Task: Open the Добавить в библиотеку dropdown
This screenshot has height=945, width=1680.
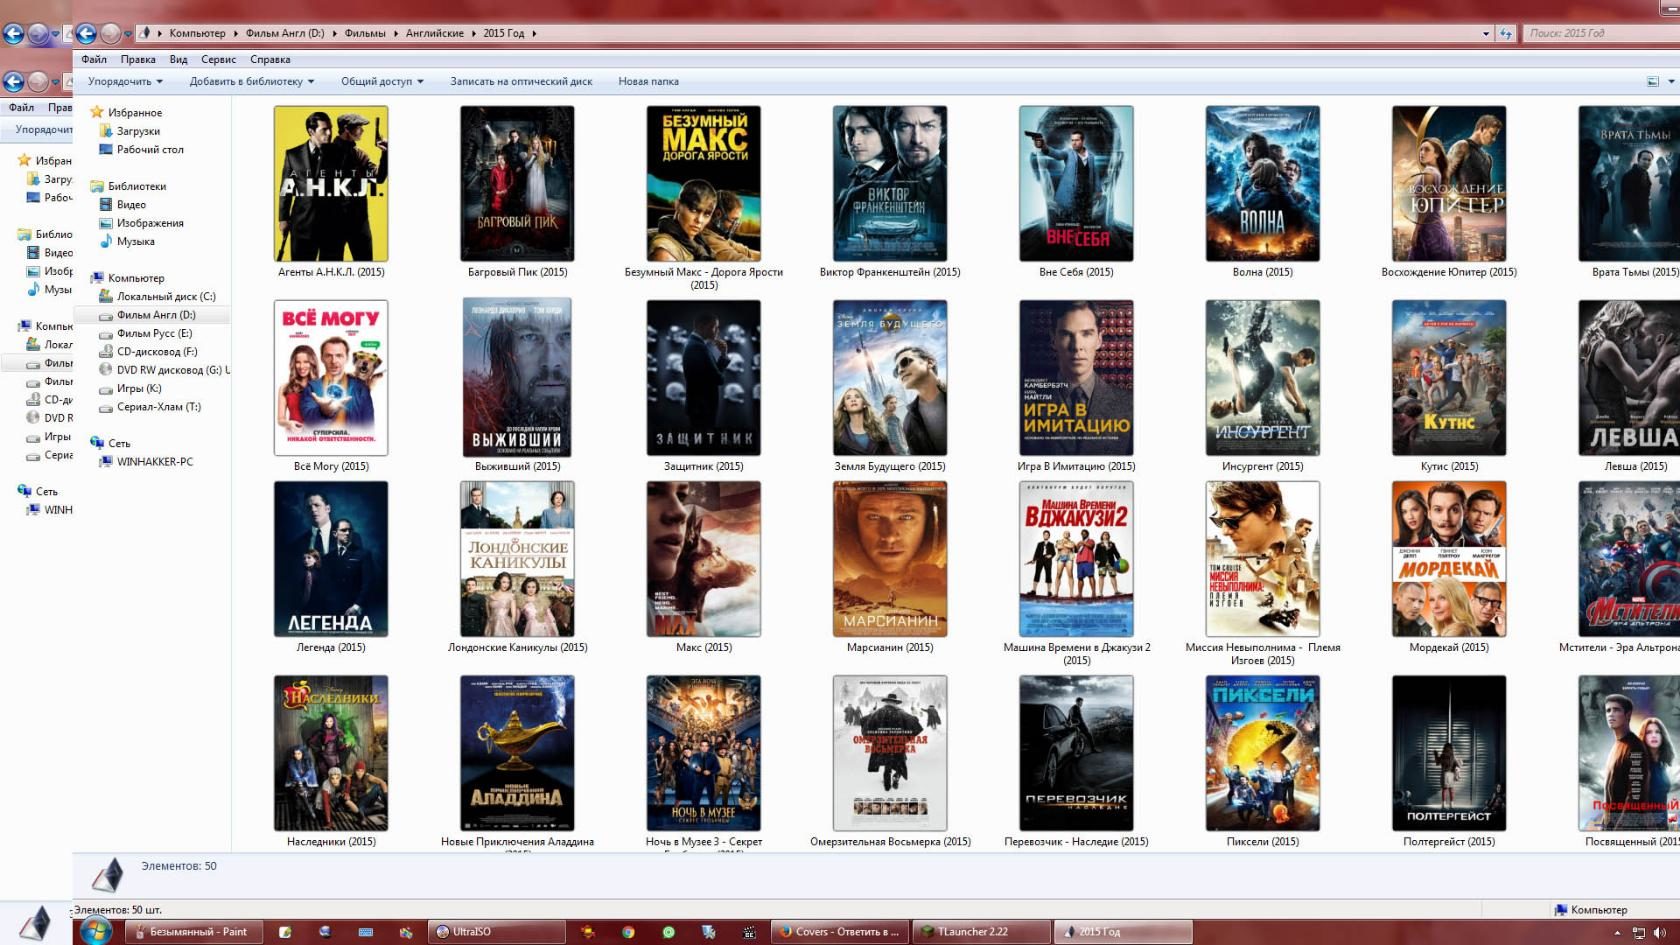Action: [x=252, y=82]
